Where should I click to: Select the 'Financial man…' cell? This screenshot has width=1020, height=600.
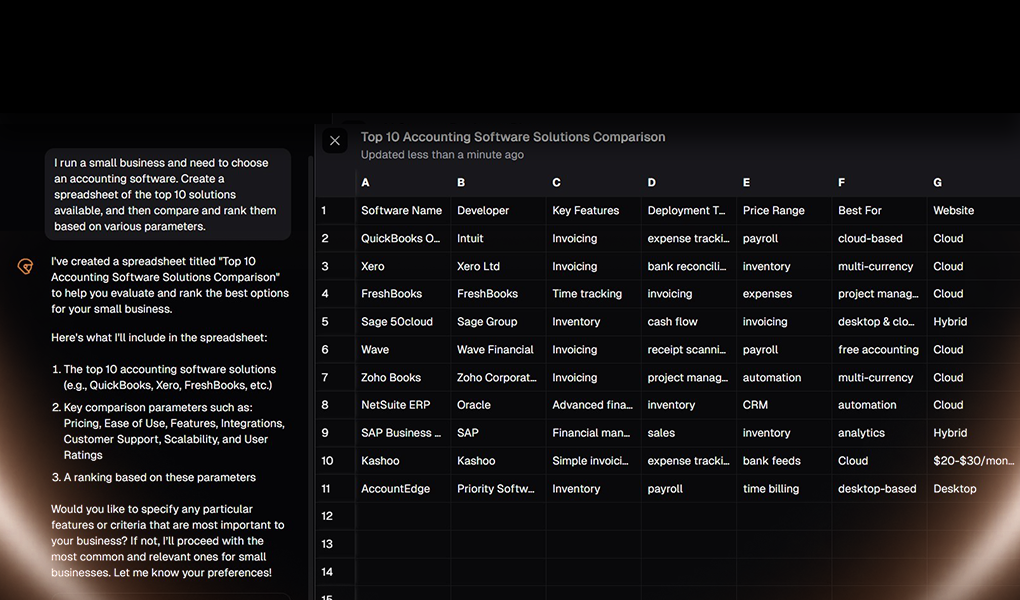[594, 433]
